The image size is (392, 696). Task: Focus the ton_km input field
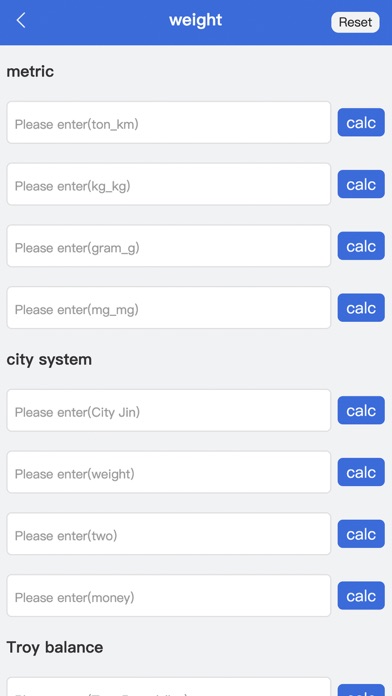(x=169, y=123)
